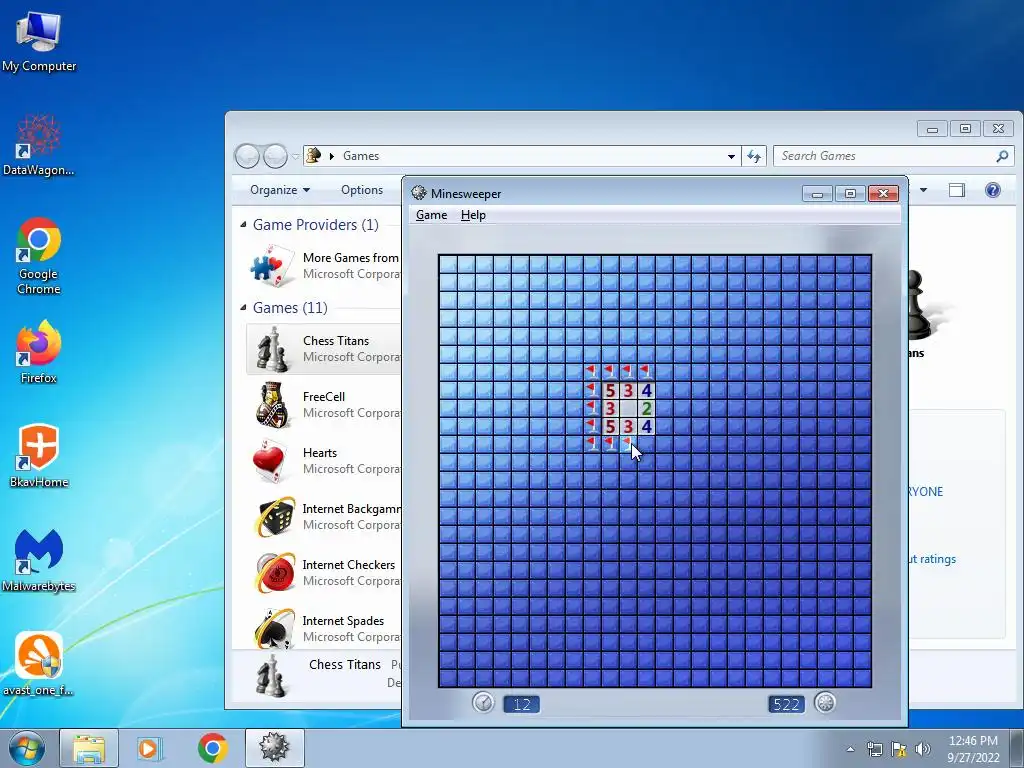Click the timer value 12
Viewport: 1024px width, 768px height.
pos(521,704)
